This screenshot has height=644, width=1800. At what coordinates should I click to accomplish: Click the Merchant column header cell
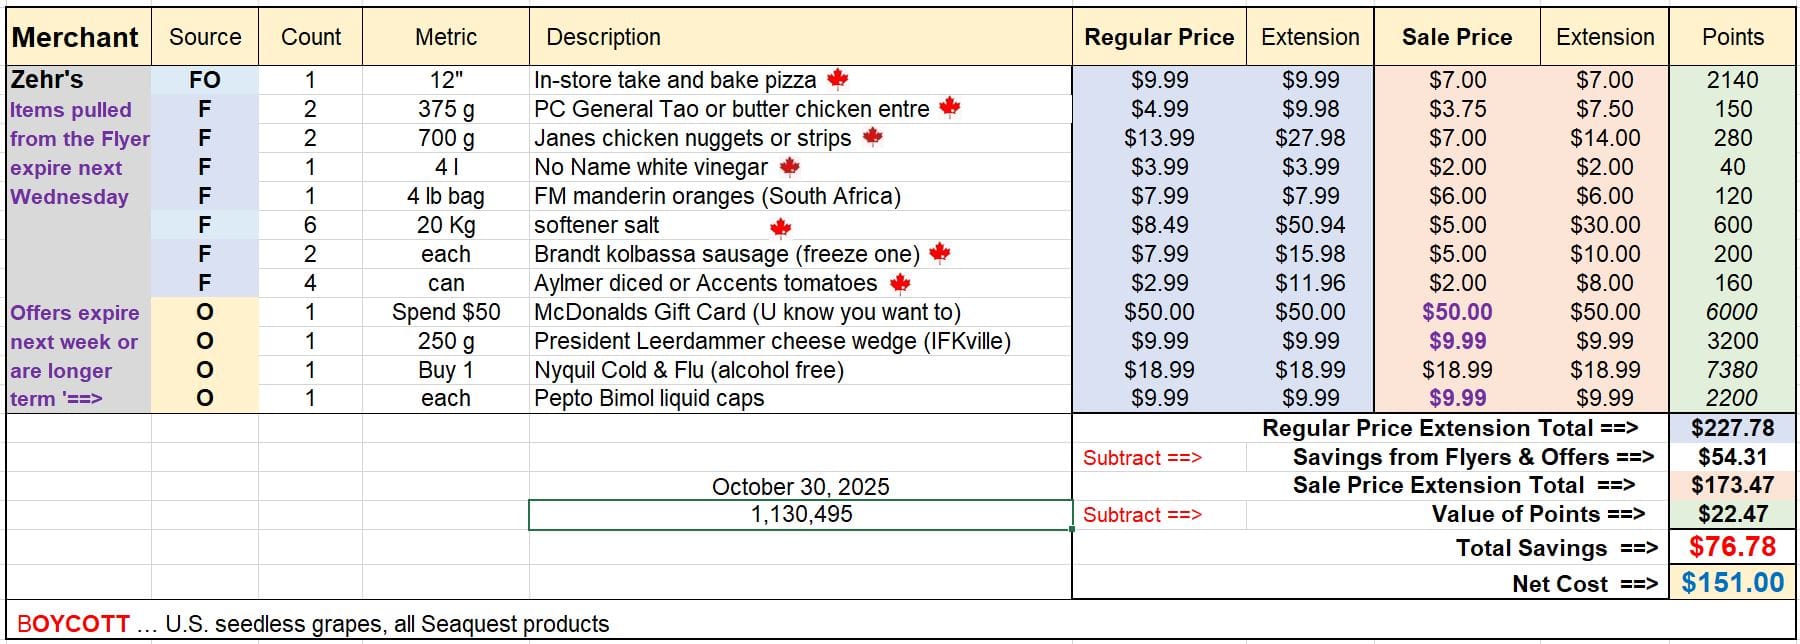click(76, 37)
